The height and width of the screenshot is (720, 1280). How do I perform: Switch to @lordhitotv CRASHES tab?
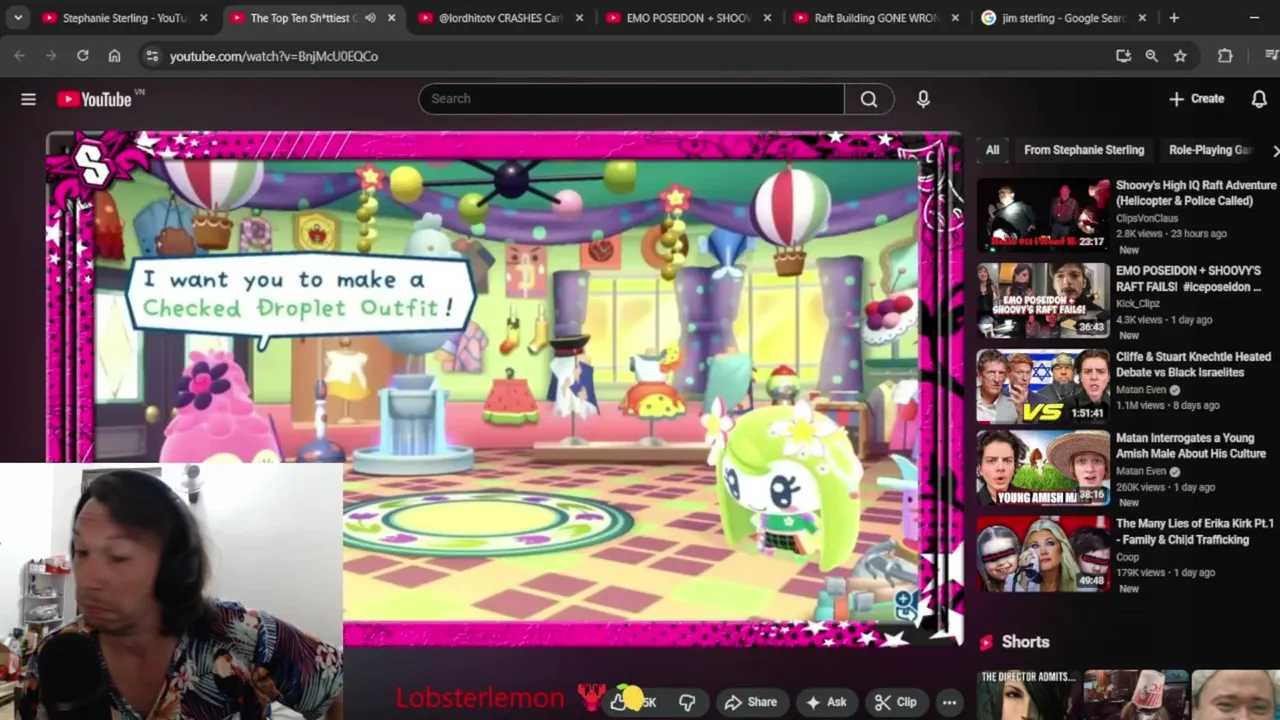click(x=500, y=18)
